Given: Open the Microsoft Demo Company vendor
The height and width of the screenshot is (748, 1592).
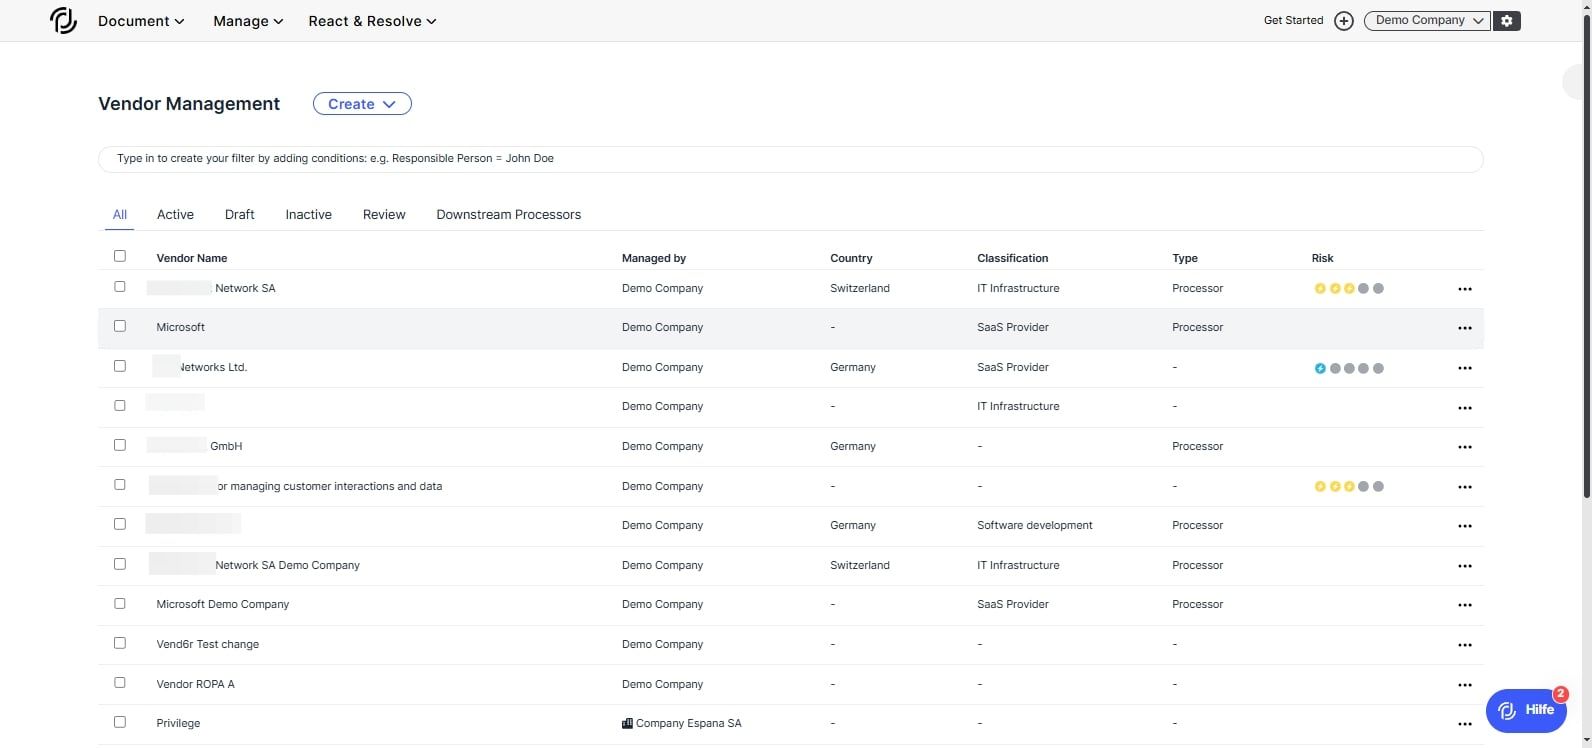Looking at the screenshot, I should coord(223,604).
